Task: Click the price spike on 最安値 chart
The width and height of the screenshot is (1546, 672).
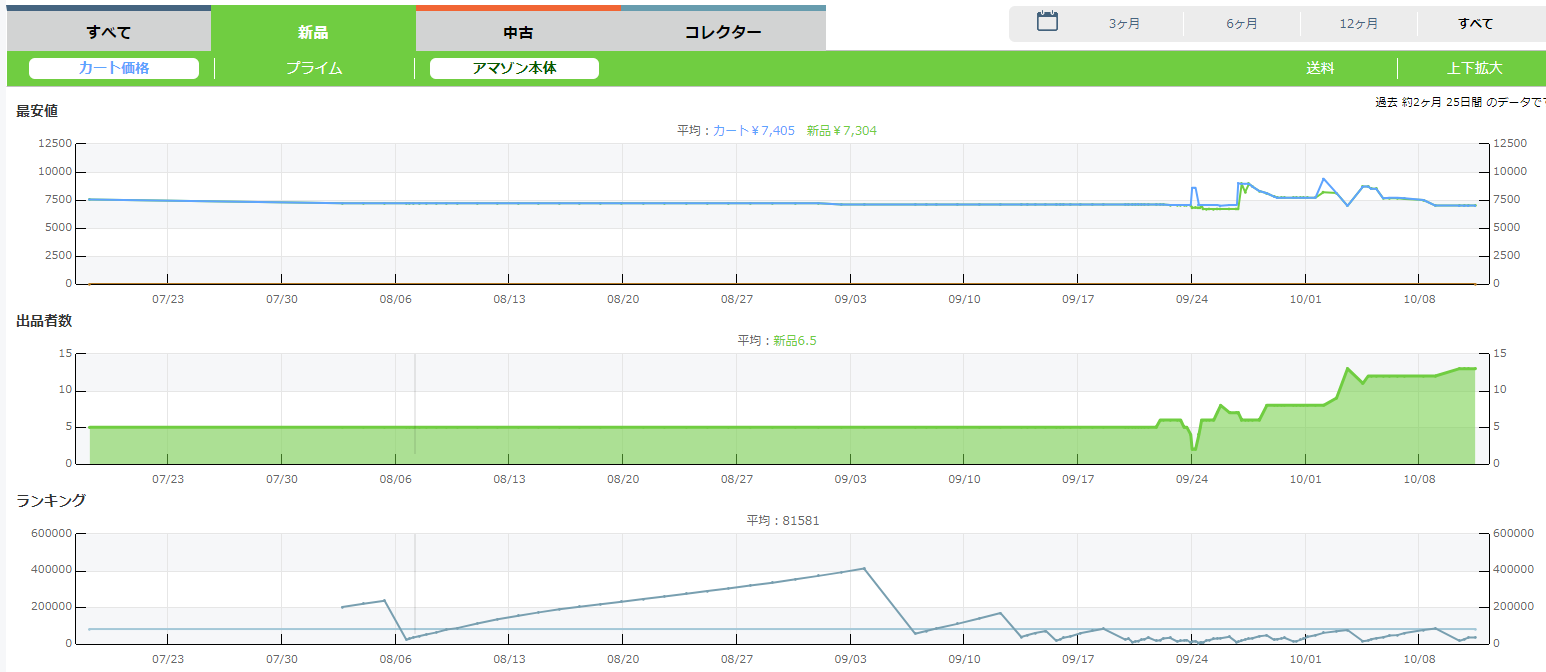Action: pyautogui.click(x=1324, y=179)
